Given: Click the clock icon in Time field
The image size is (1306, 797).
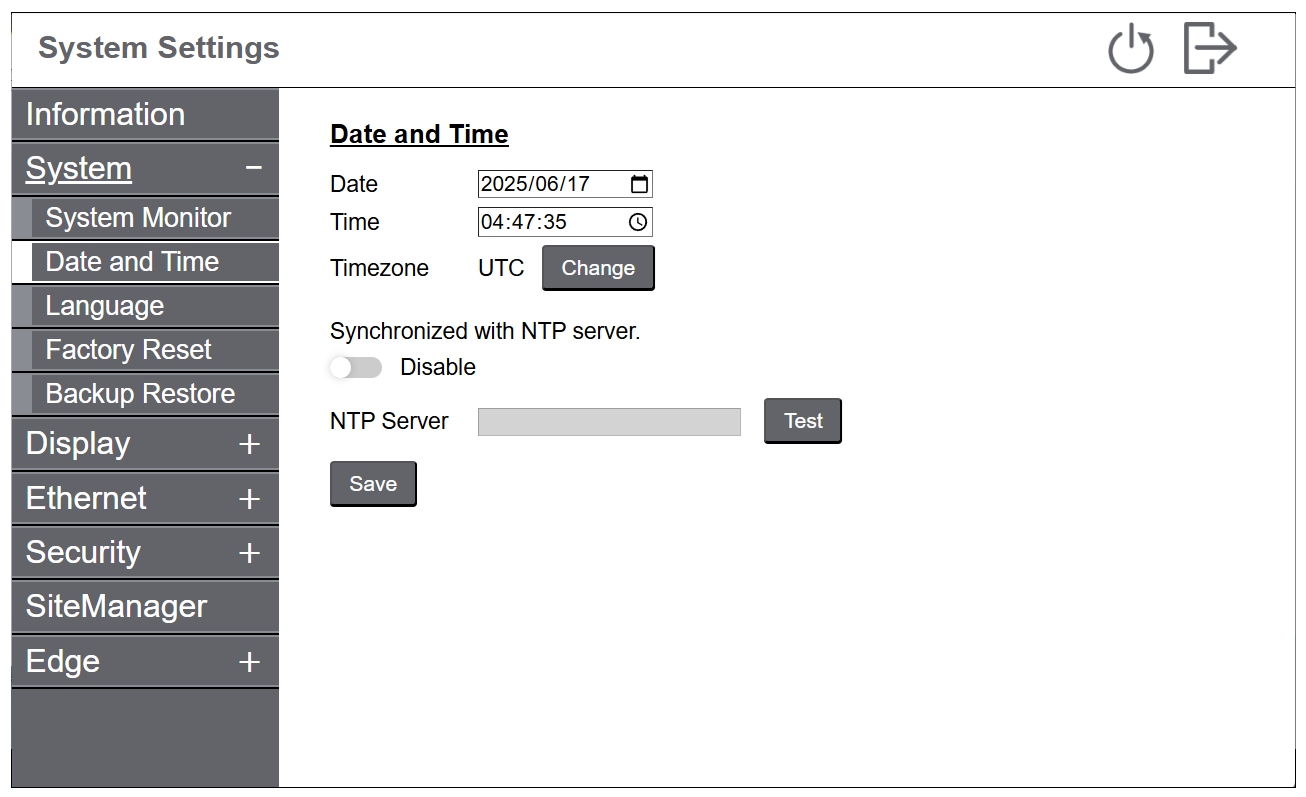Looking at the screenshot, I should pyautogui.click(x=638, y=222).
